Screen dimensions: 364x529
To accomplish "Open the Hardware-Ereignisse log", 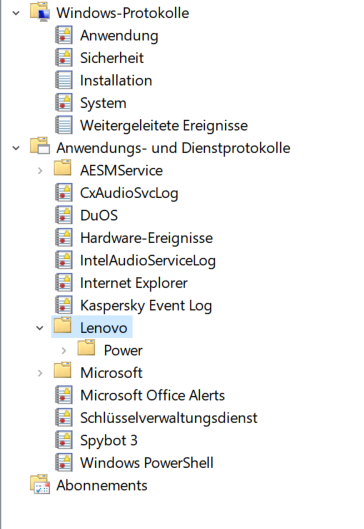I will tap(146, 238).
